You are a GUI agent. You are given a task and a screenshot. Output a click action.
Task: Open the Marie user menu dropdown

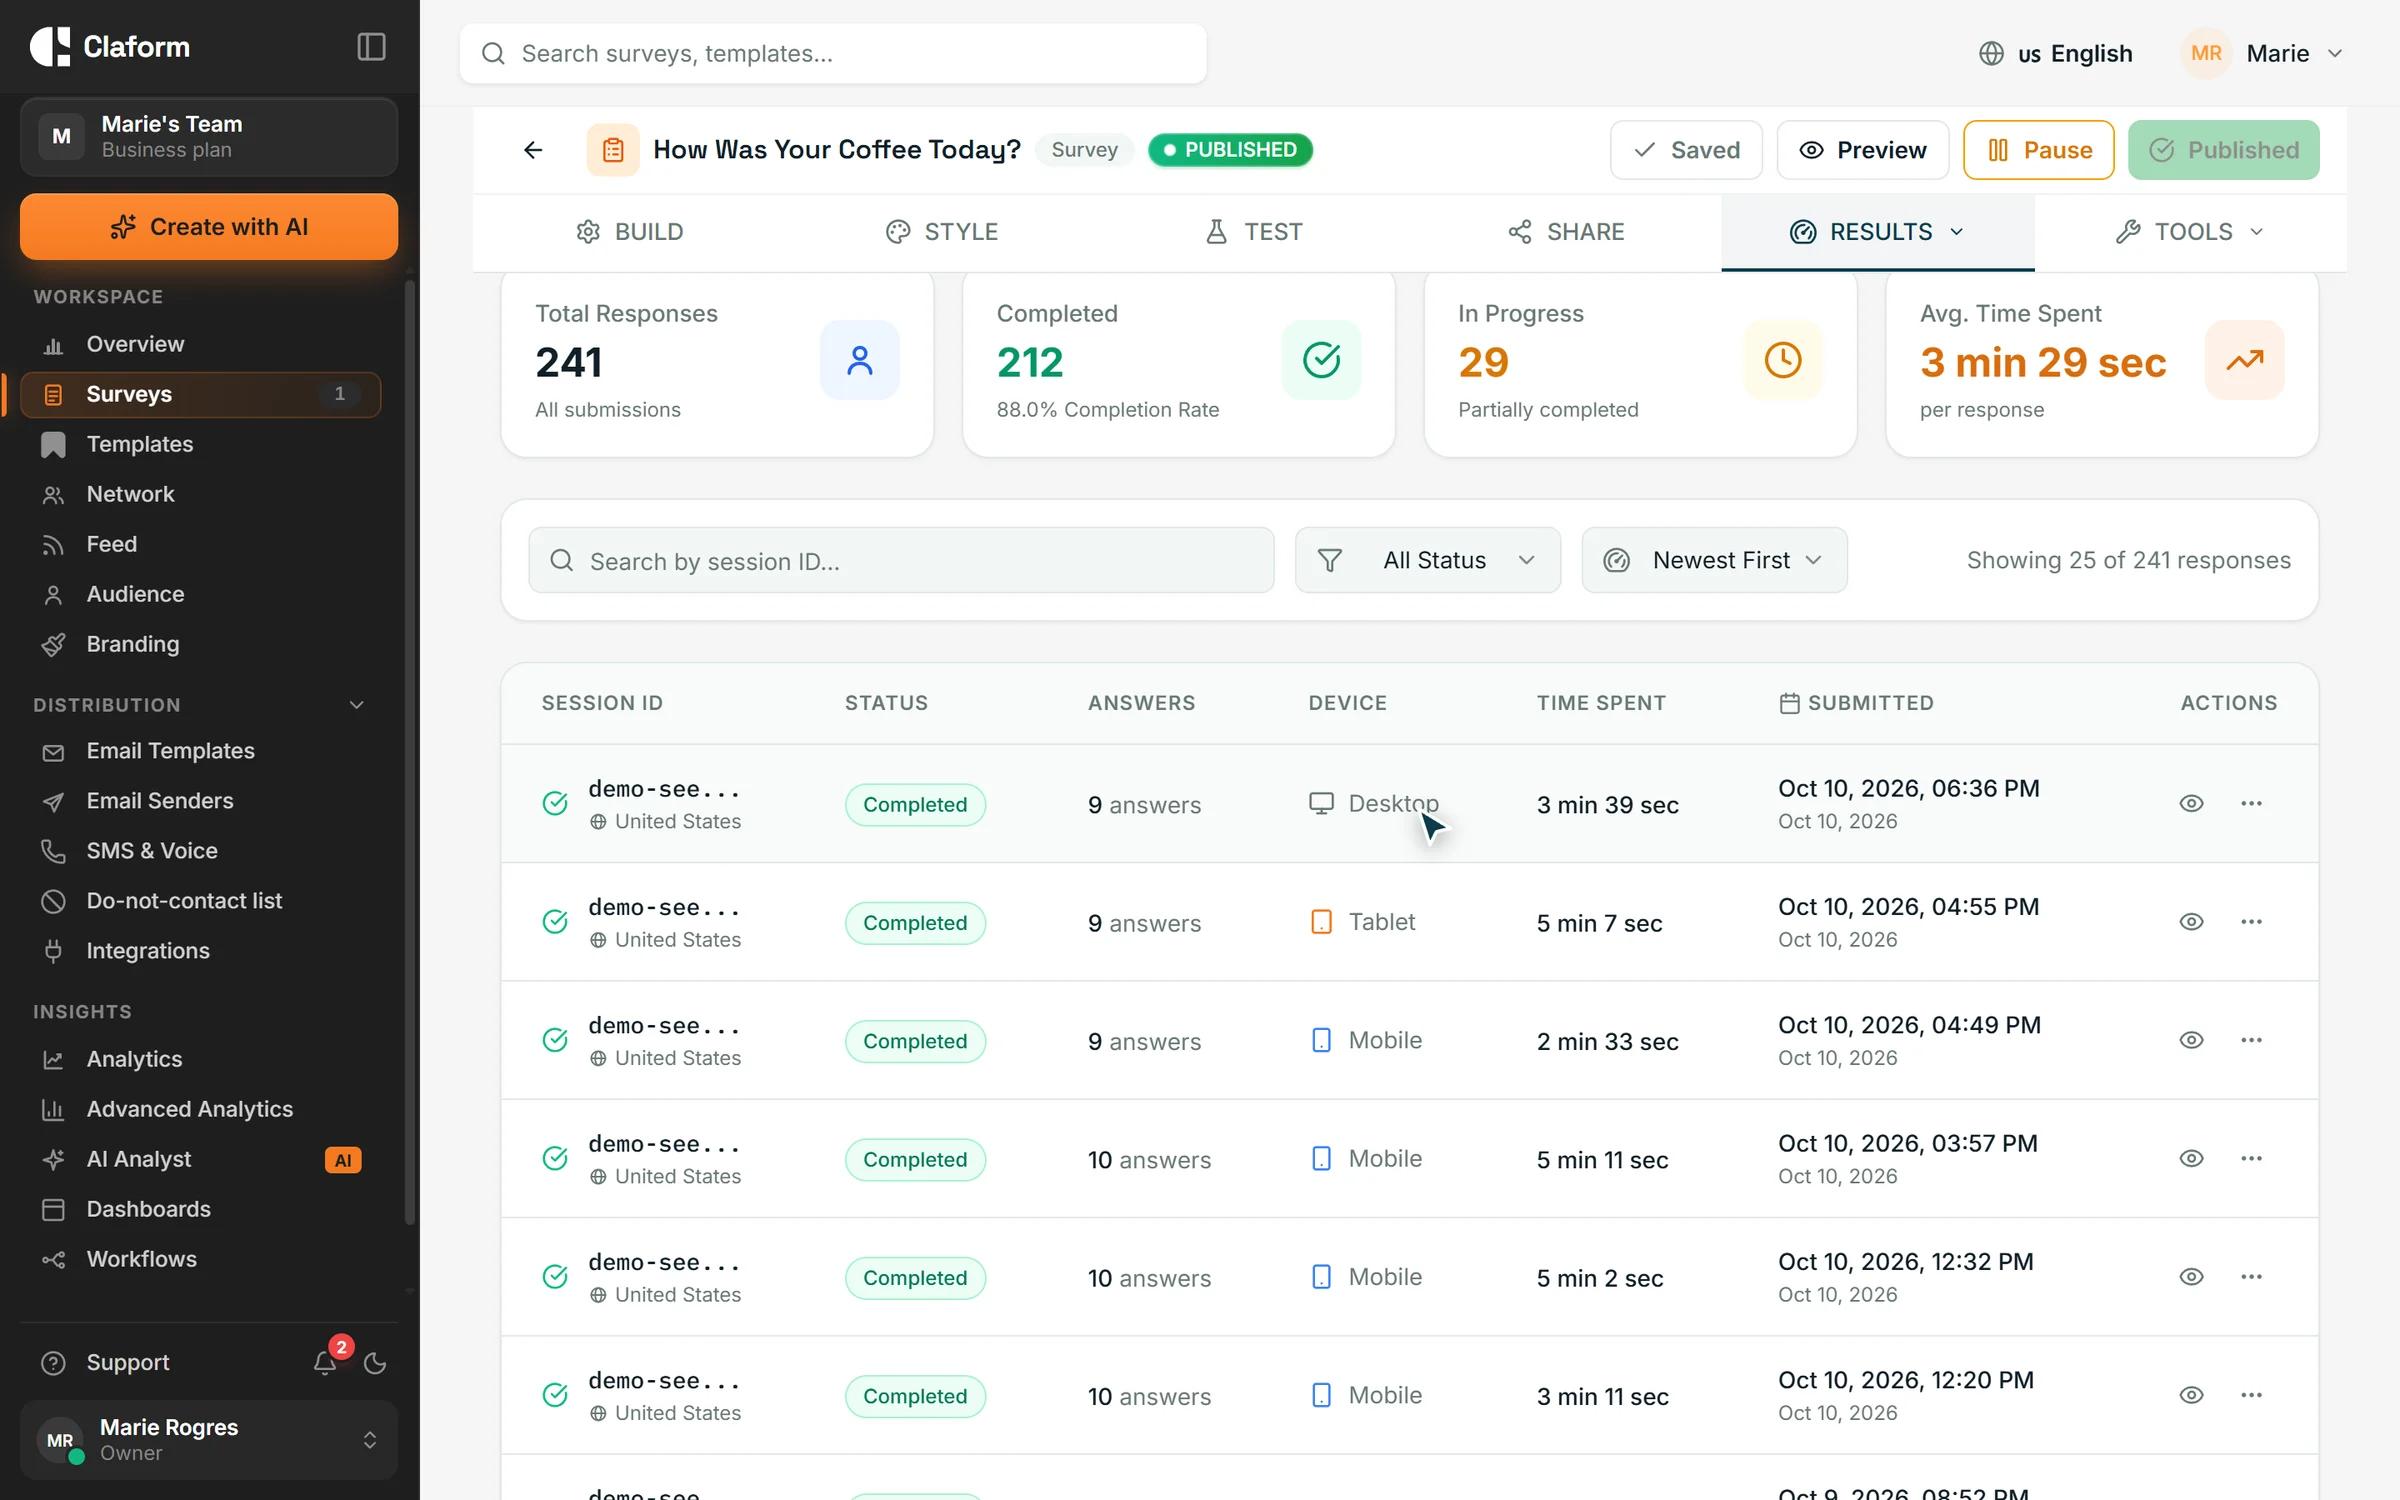(2263, 53)
